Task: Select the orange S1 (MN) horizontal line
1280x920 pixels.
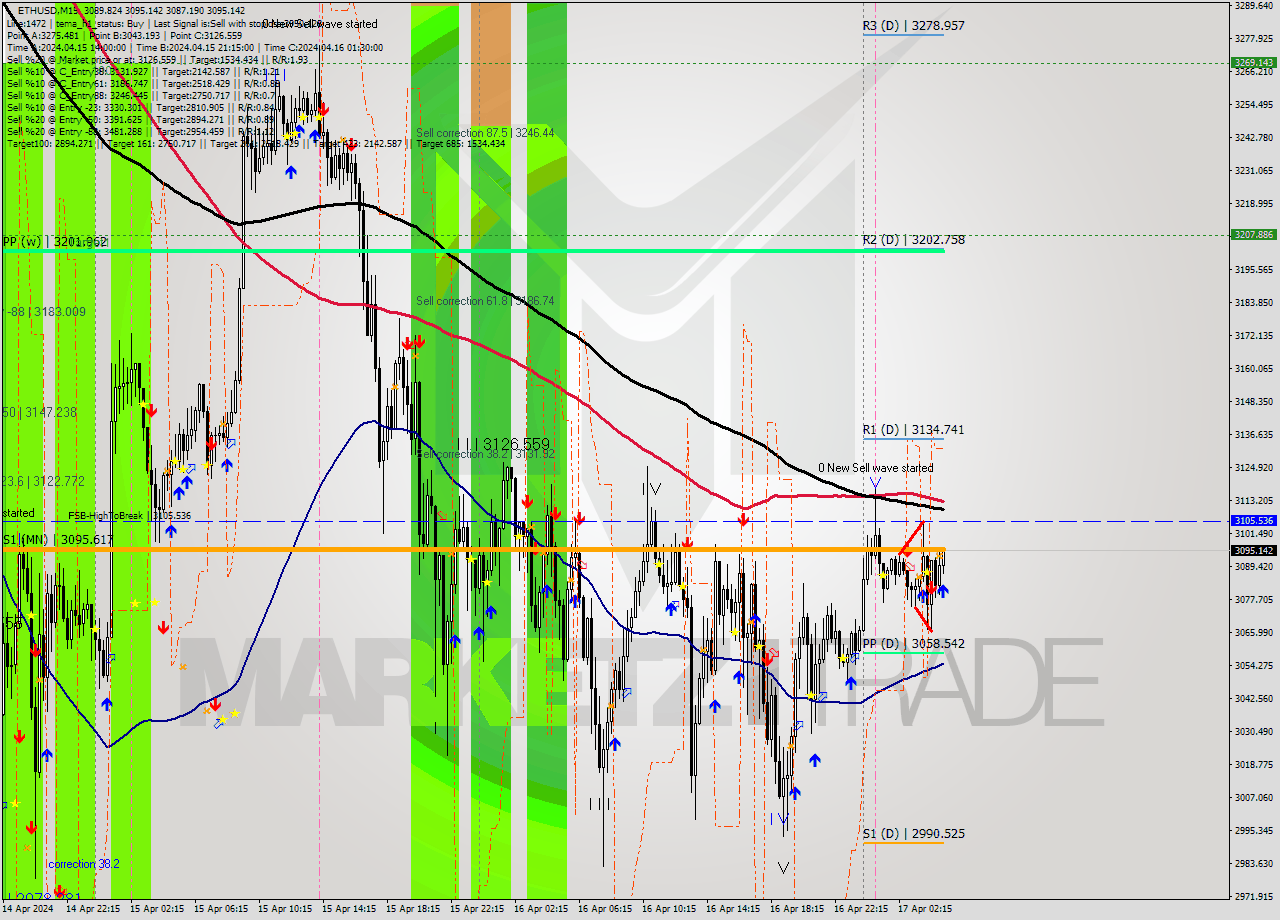Action: tap(473, 550)
